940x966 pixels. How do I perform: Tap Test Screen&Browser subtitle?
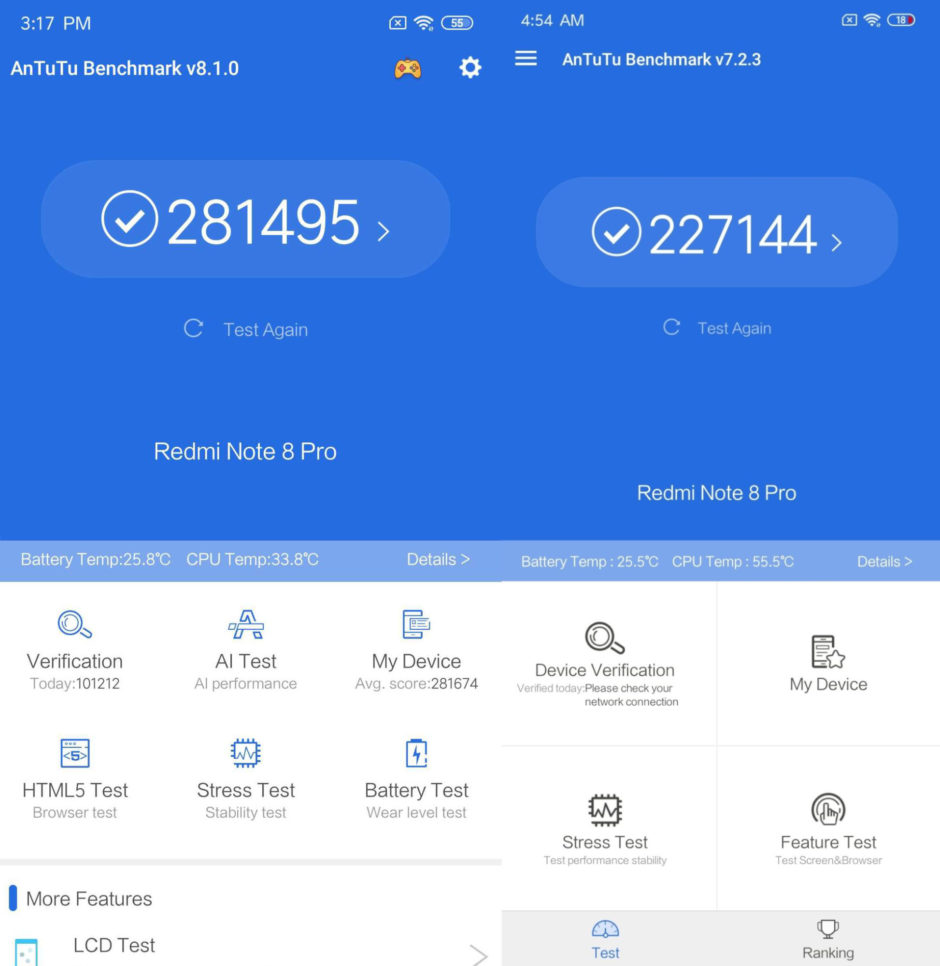click(828, 860)
